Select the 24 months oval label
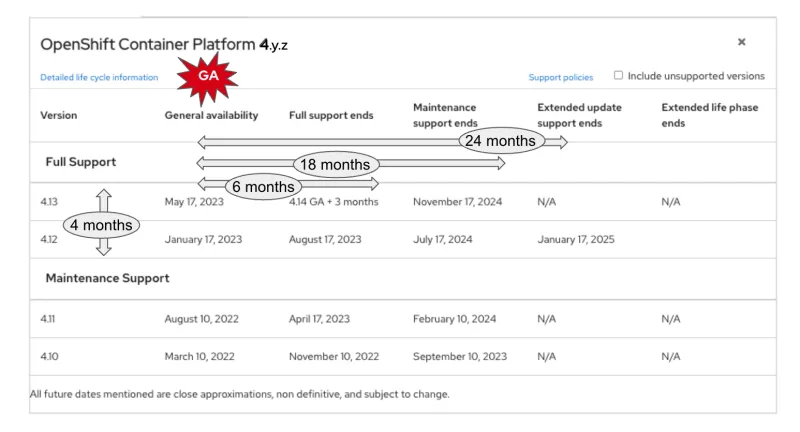The height and width of the screenshot is (432, 800). pos(499,141)
